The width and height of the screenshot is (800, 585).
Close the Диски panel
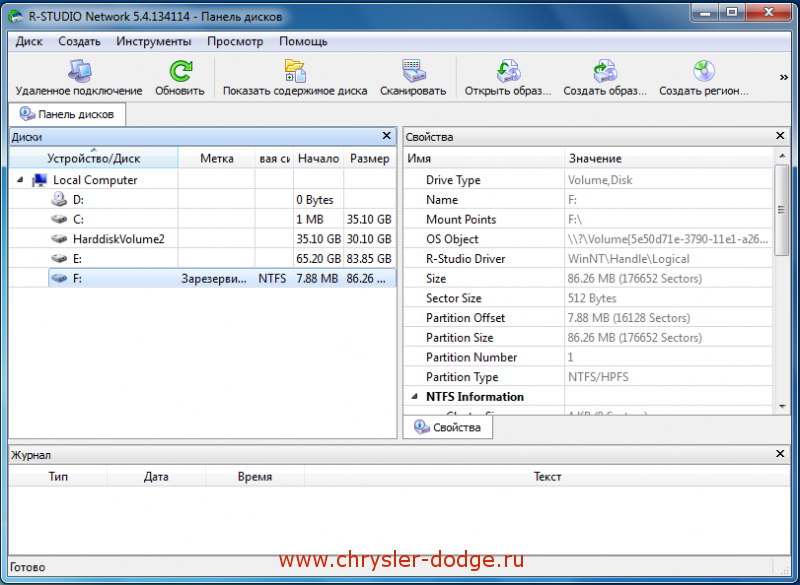387,136
